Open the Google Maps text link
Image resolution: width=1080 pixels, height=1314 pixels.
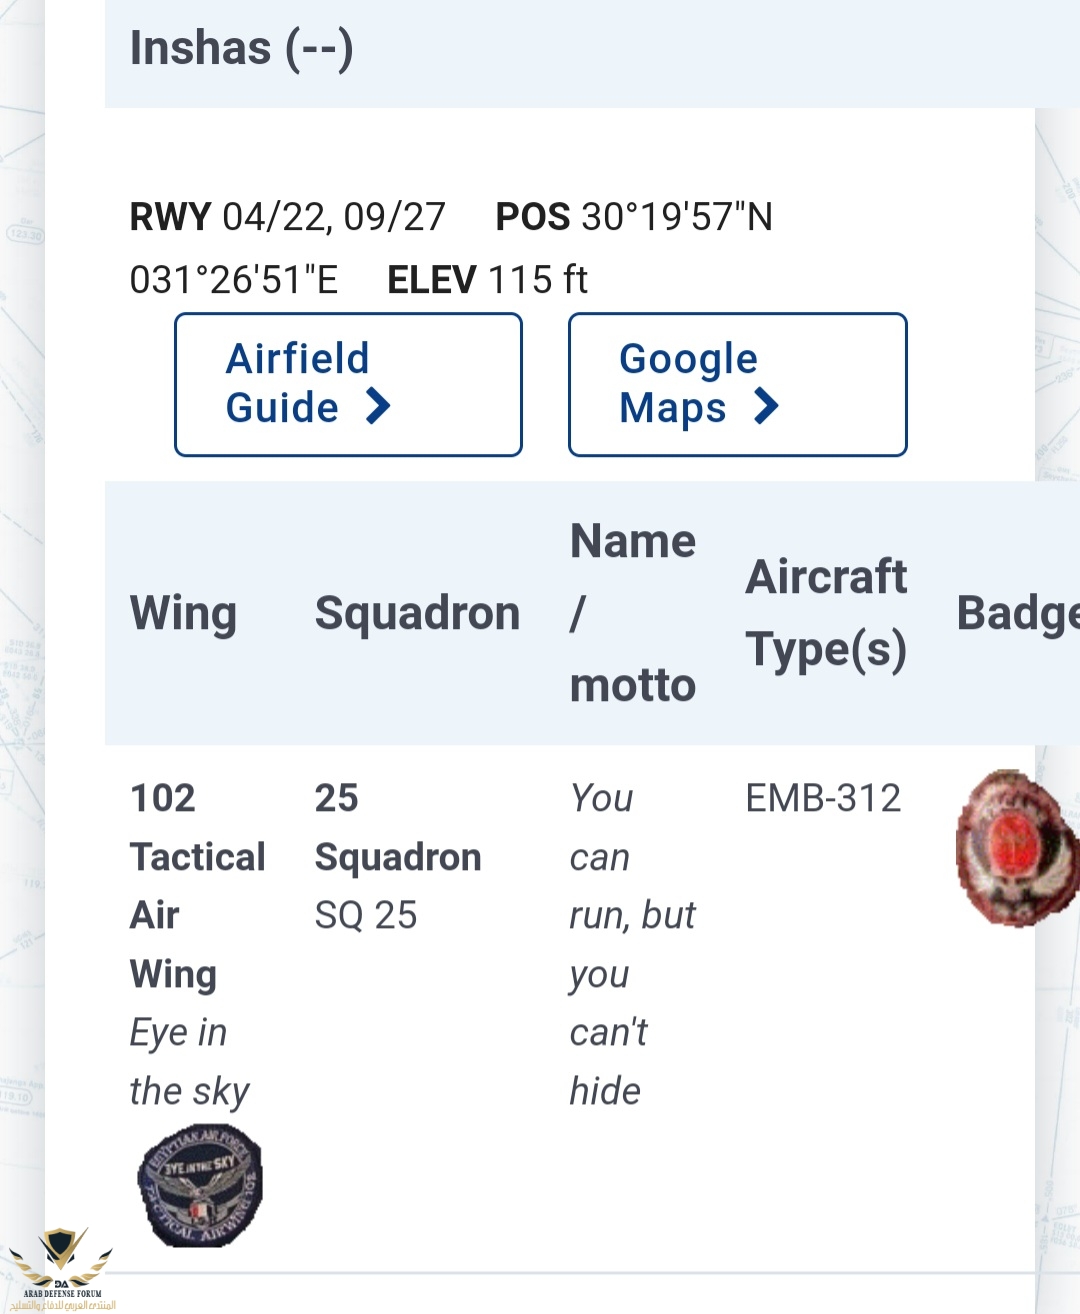[688, 383]
